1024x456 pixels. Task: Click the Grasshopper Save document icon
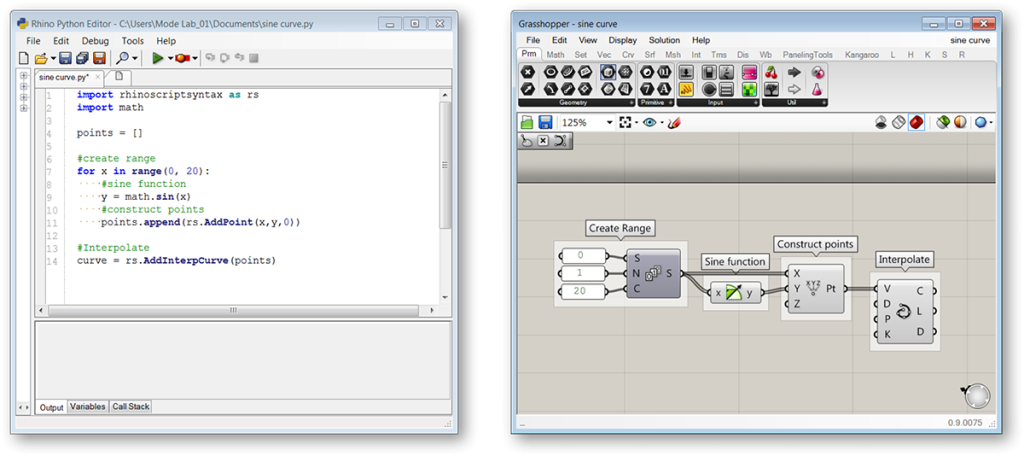pos(545,122)
